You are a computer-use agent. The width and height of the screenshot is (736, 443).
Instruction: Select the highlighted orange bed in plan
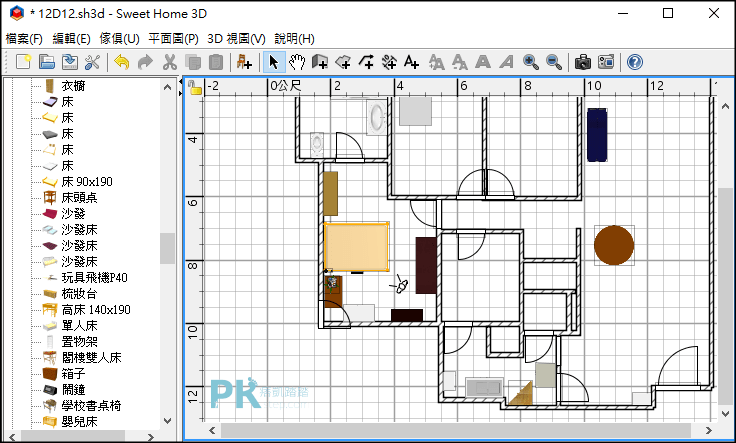[x=356, y=247]
